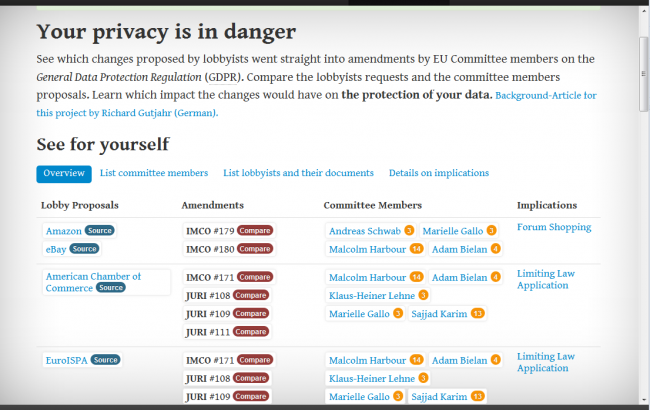Open the Source badge next to eBay
The image size is (650, 410).
coord(85,249)
